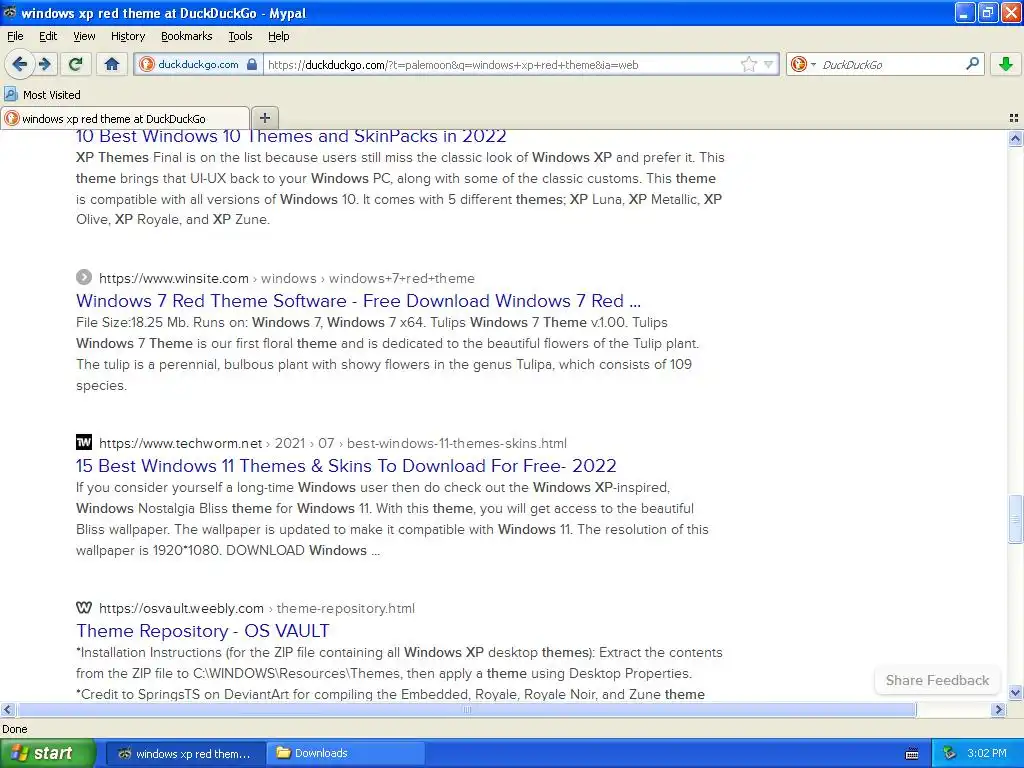Click the vertical scrollbar up arrow
Viewport: 1024px width, 768px height.
1015,138
